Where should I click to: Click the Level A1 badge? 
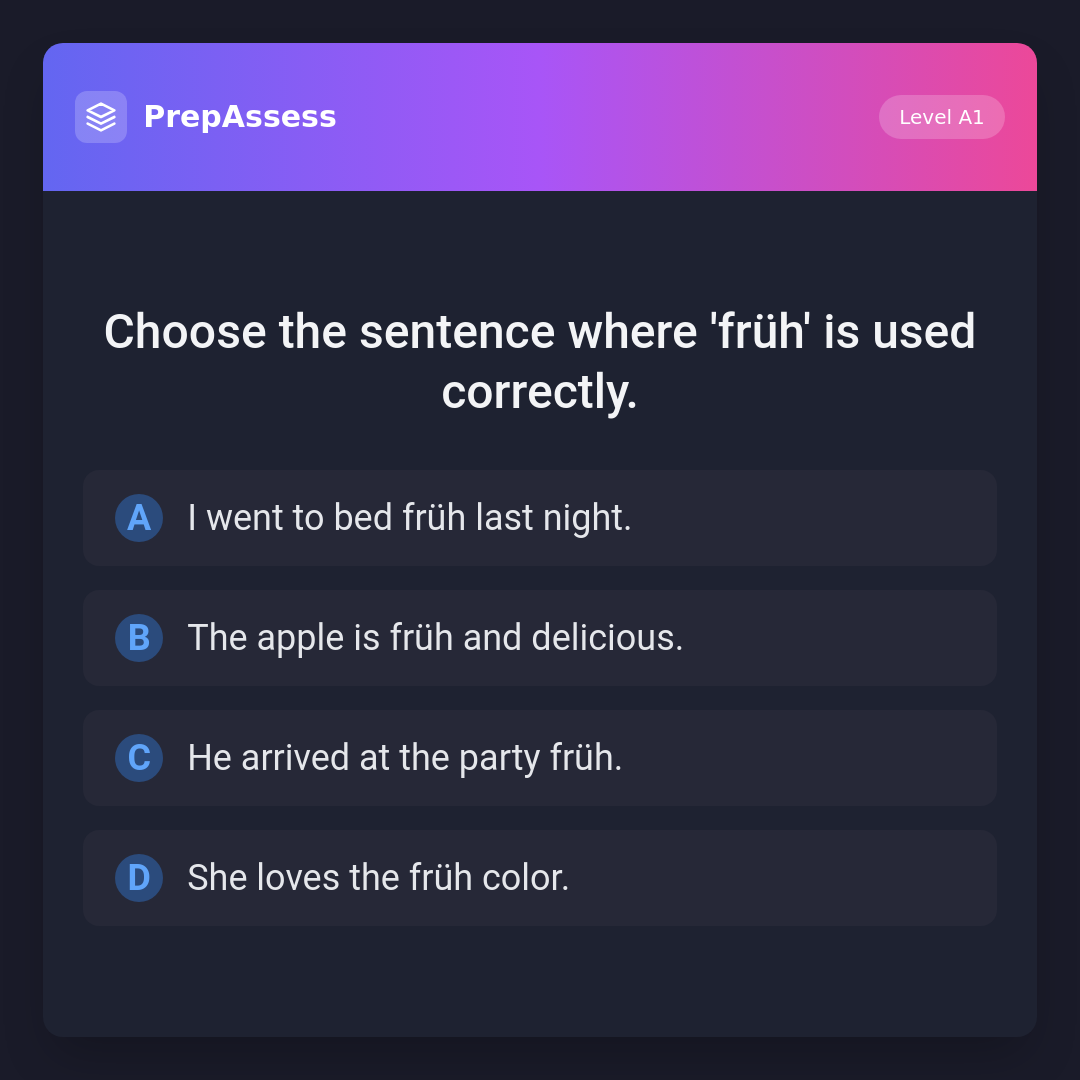coord(941,117)
